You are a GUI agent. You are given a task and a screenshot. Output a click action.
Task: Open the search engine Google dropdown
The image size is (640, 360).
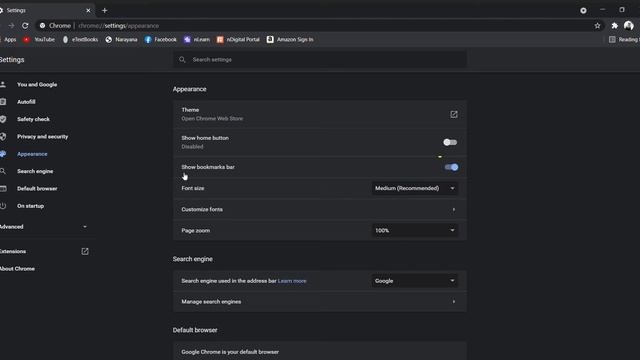pos(415,281)
